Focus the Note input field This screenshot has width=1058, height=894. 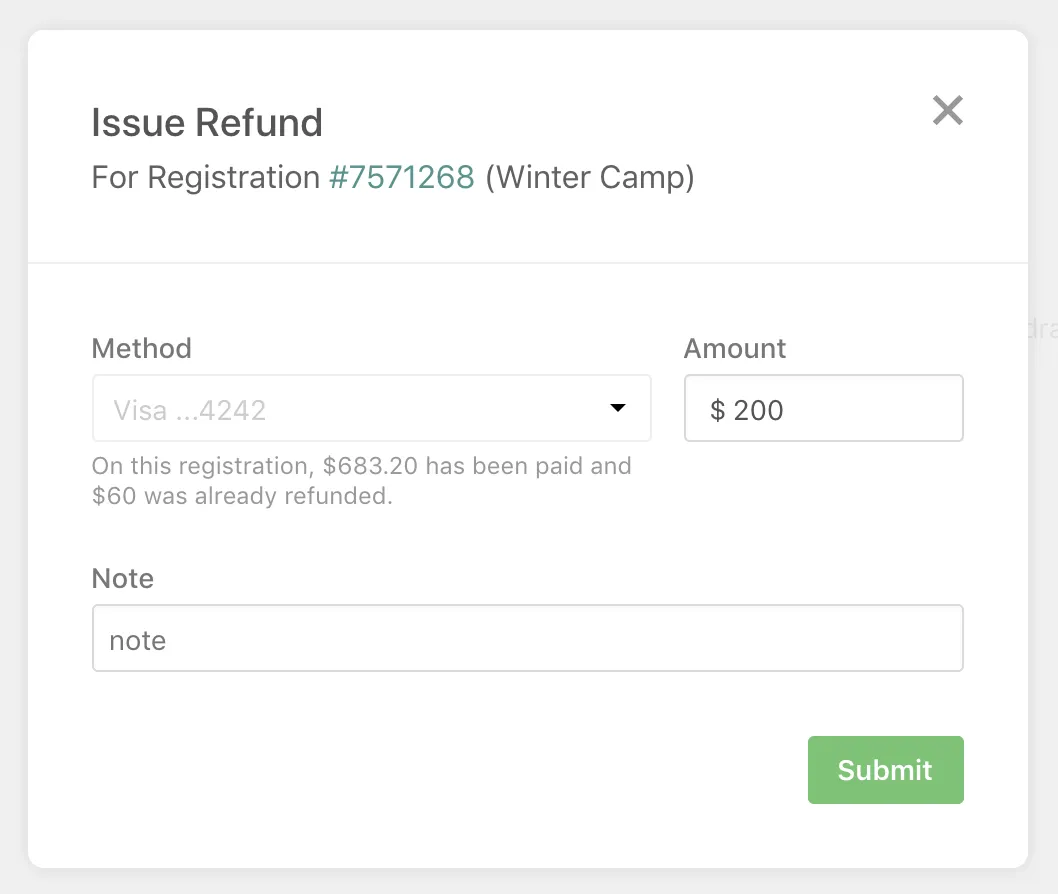pos(527,638)
